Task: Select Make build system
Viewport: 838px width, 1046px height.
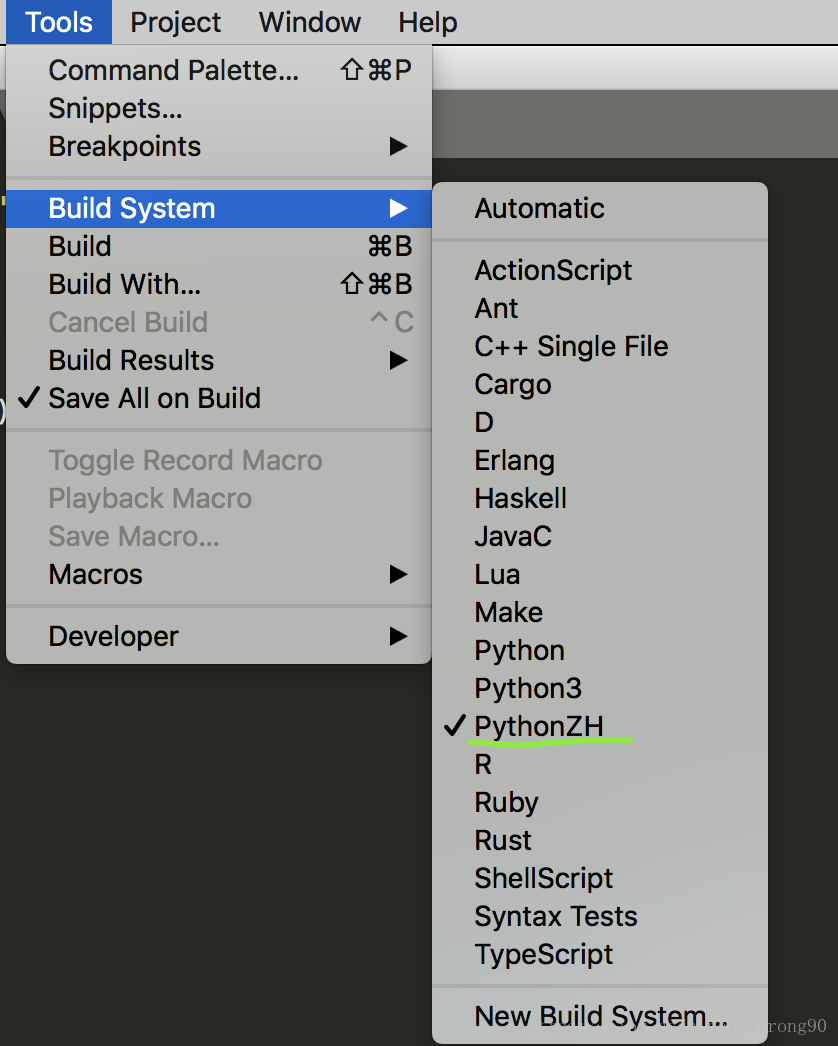Action: coord(600,612)
